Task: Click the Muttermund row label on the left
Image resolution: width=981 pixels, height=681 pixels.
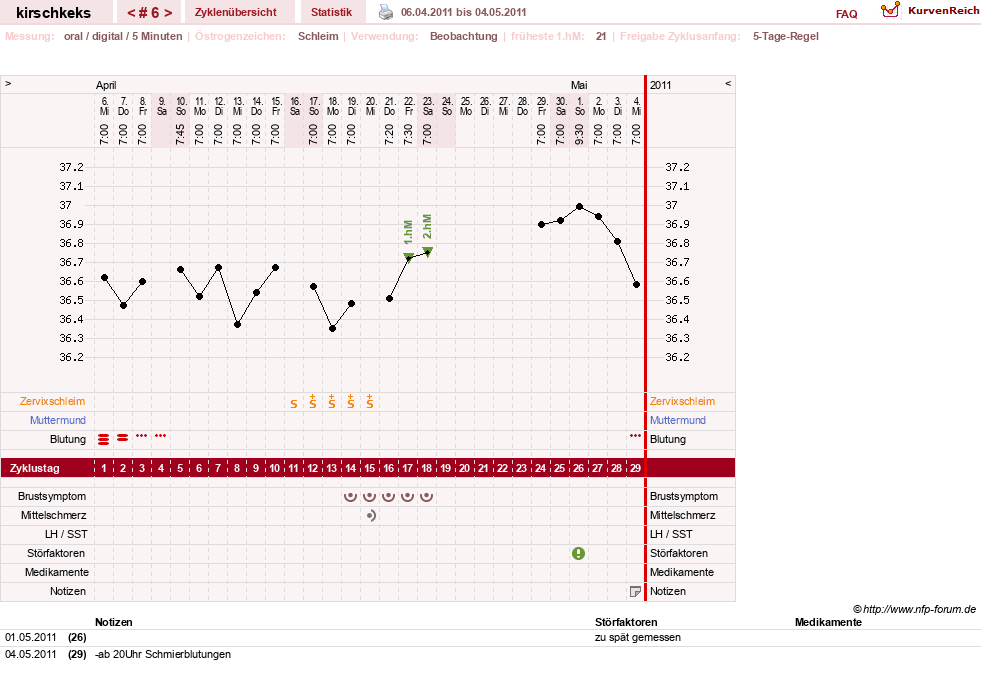Action: coord(58,420)
